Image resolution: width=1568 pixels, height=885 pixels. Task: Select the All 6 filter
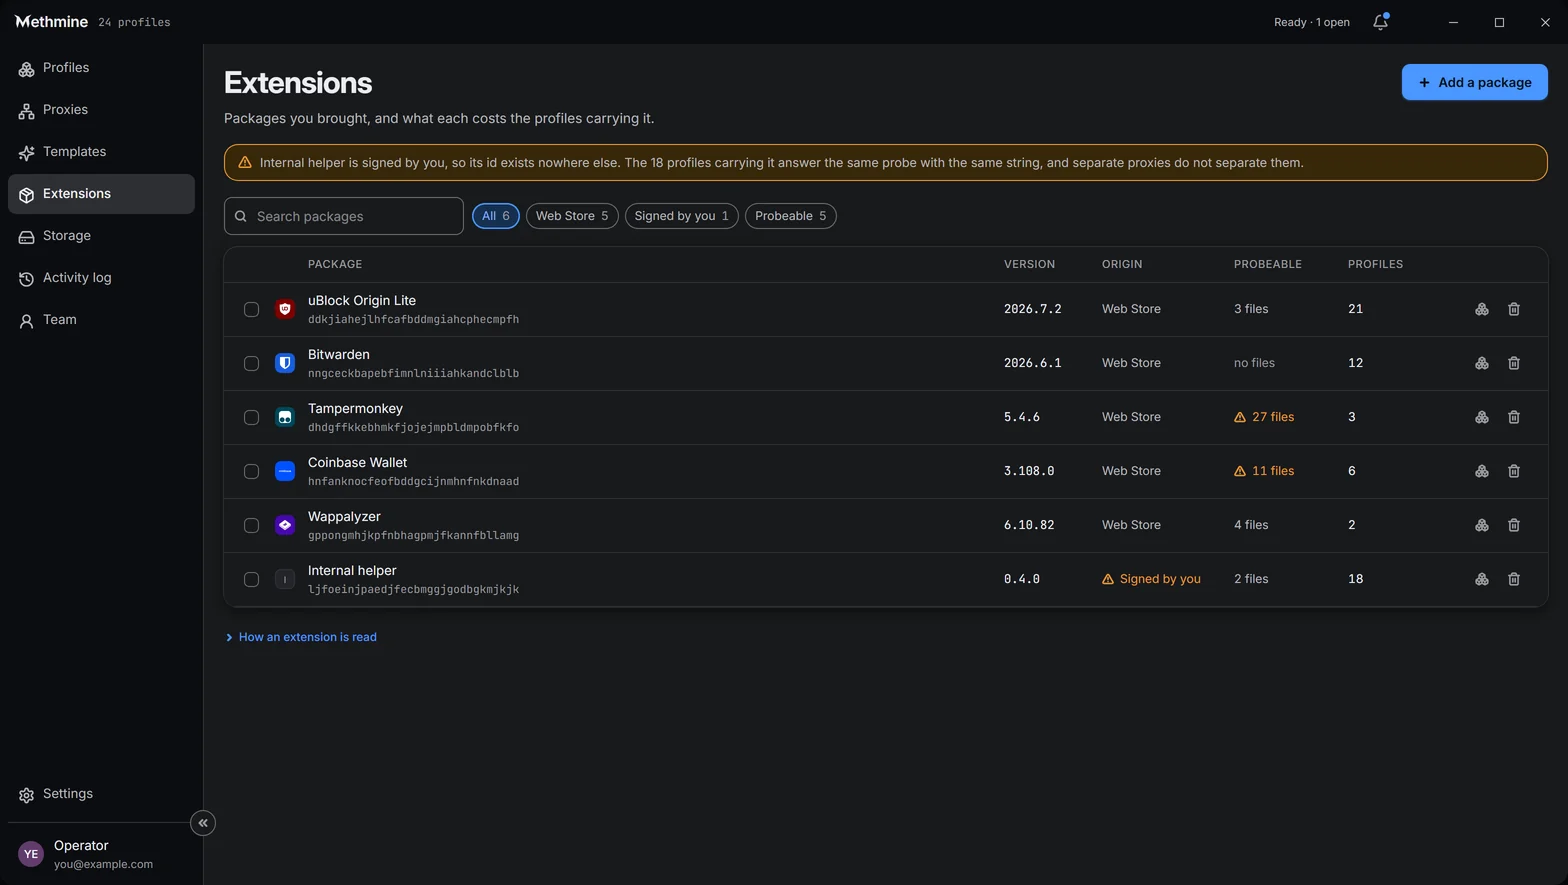point(495,216)
